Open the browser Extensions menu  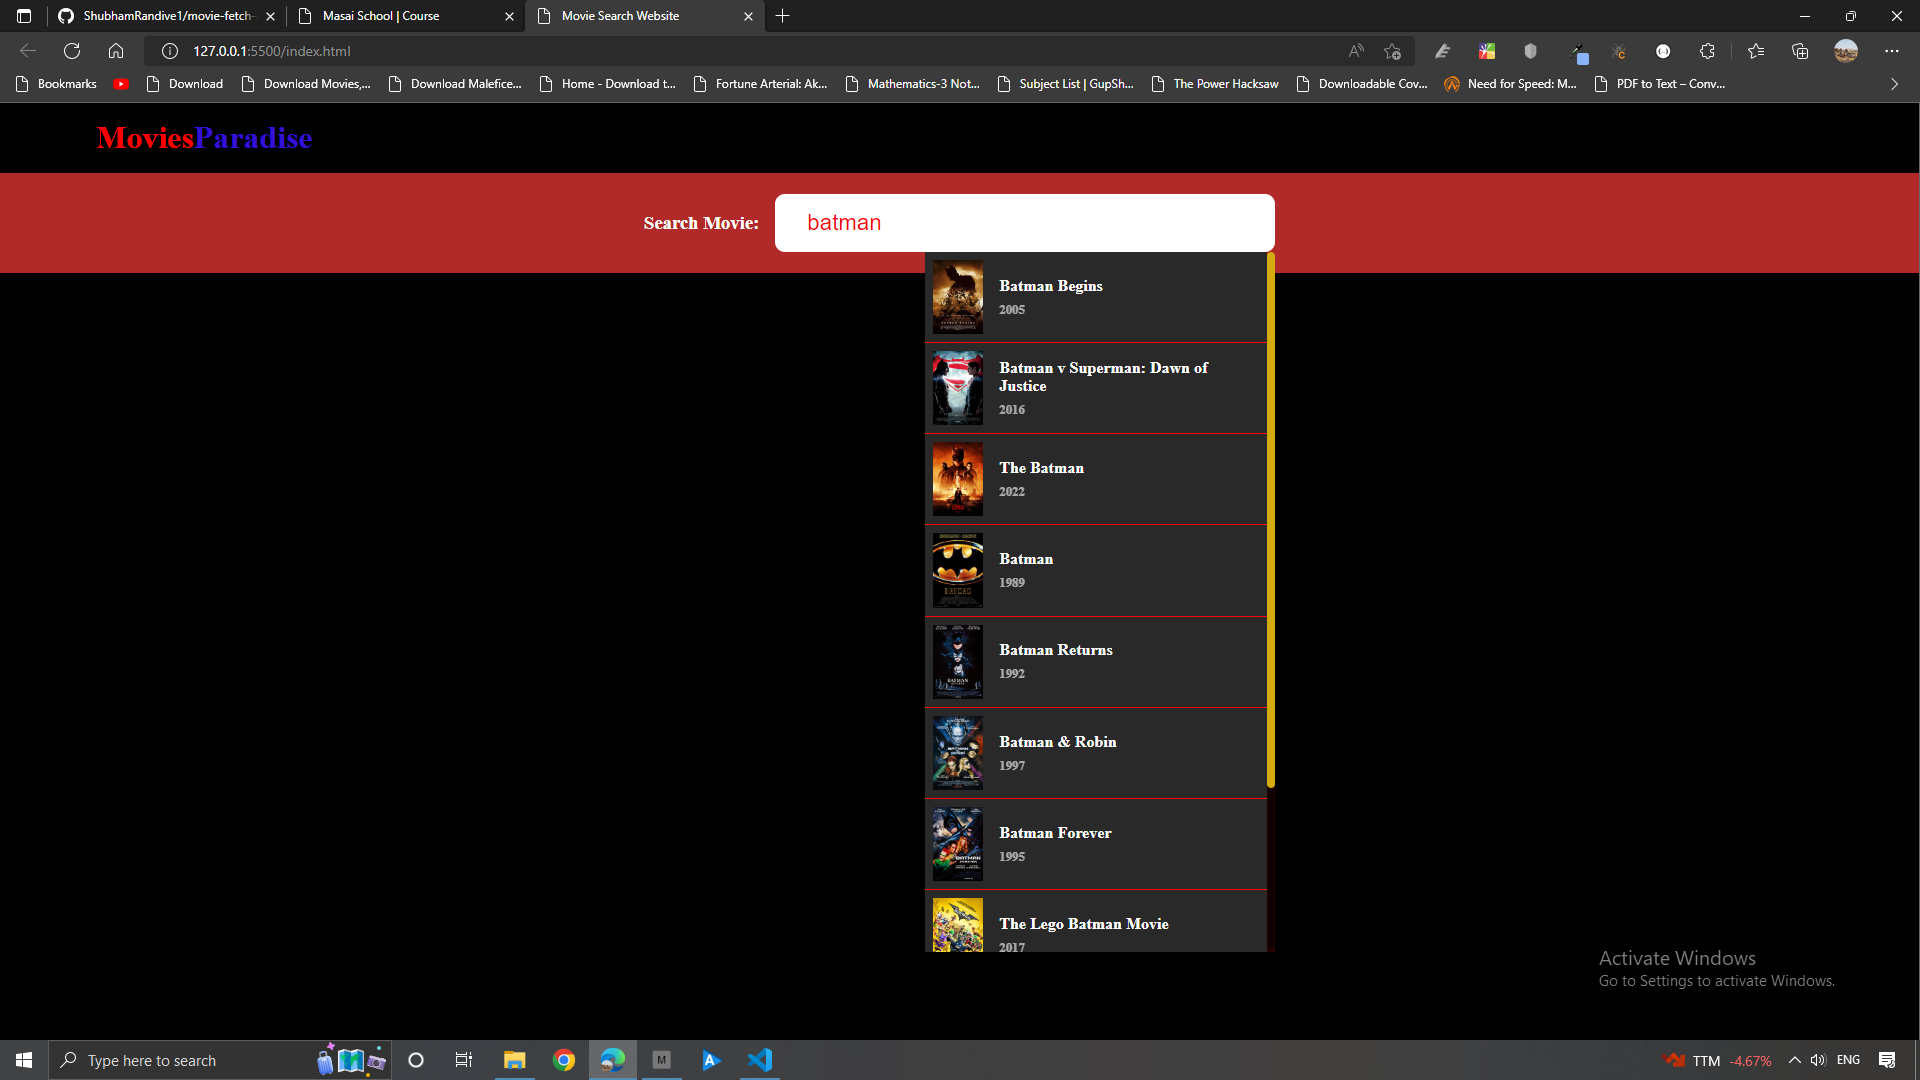click(1708, 51)
